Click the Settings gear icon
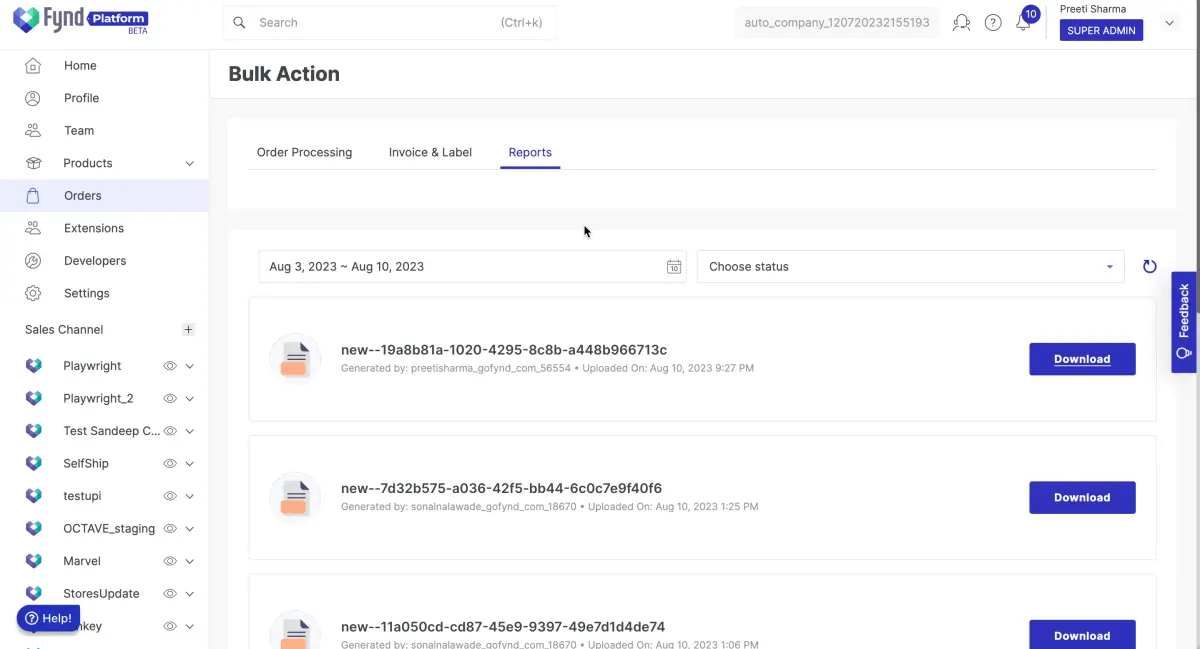Screen dimensions: 1200x649 [x=33, y=293]
